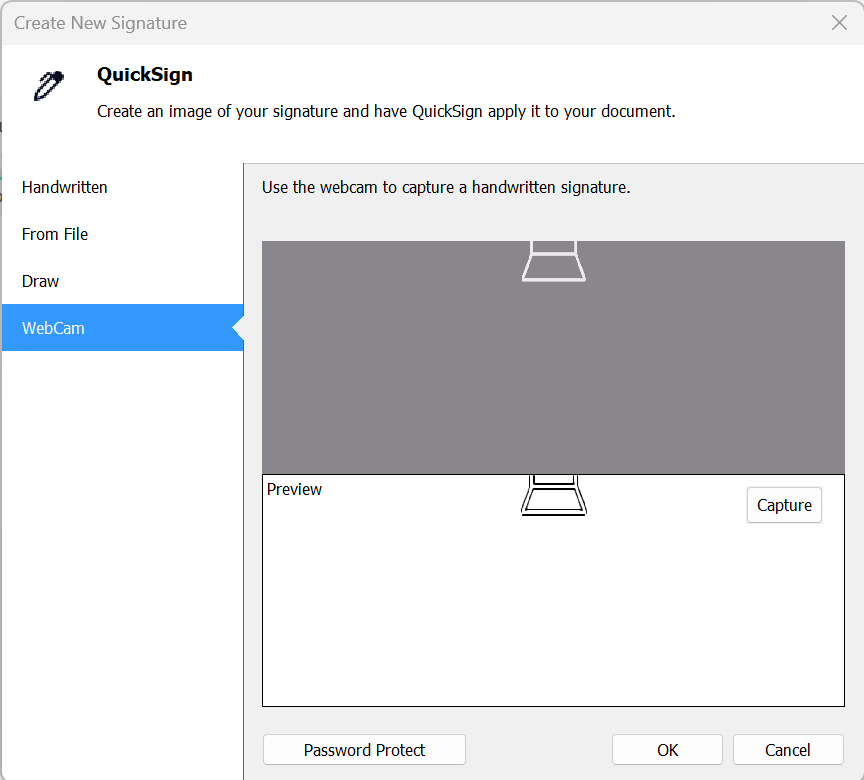The height and width of the screenshot is (780, 864).
Task: Click inside the white Preview pane
Action: pos(553,591)
